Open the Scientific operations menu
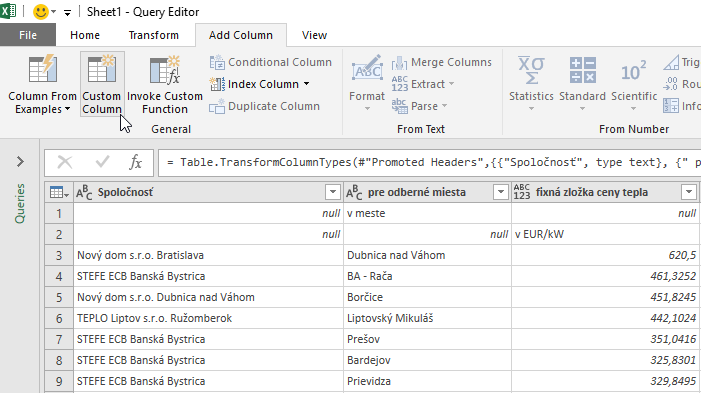This screenshot has height=393, width=701. click(633, 84)
